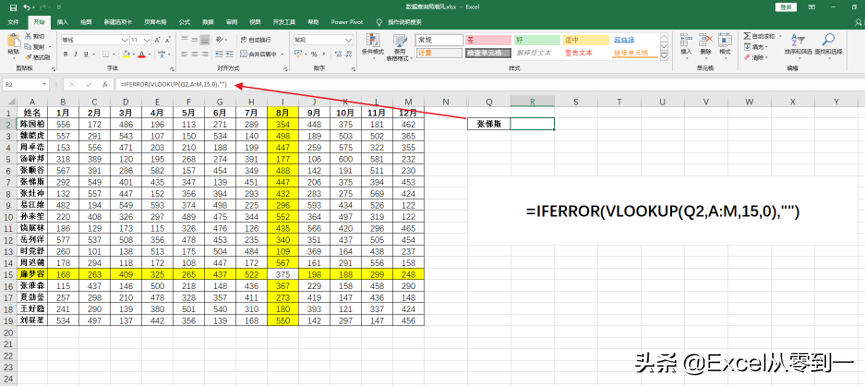Screen dimensions: 865x386
Task: Expand the cell styles gallery
Action: point(664,57)
